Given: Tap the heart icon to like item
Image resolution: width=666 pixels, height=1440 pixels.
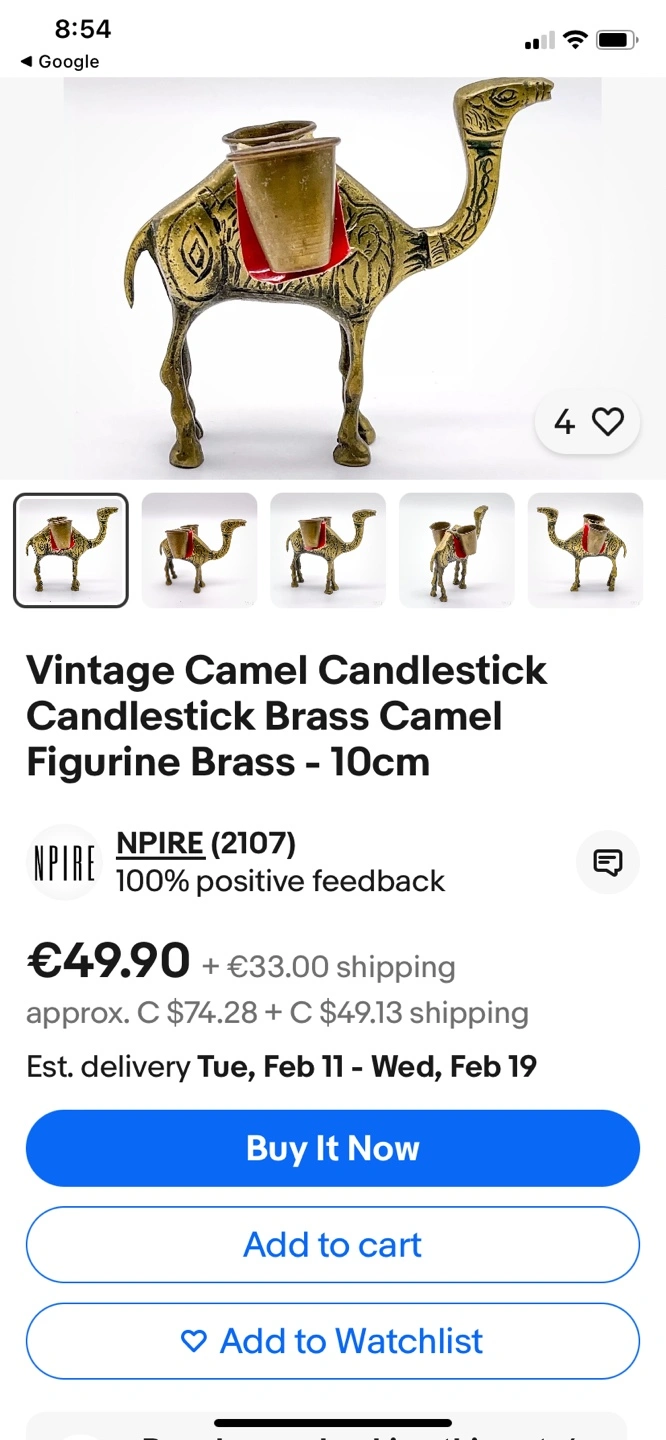Looking at the screenshot, I should (x=607, y=422).
